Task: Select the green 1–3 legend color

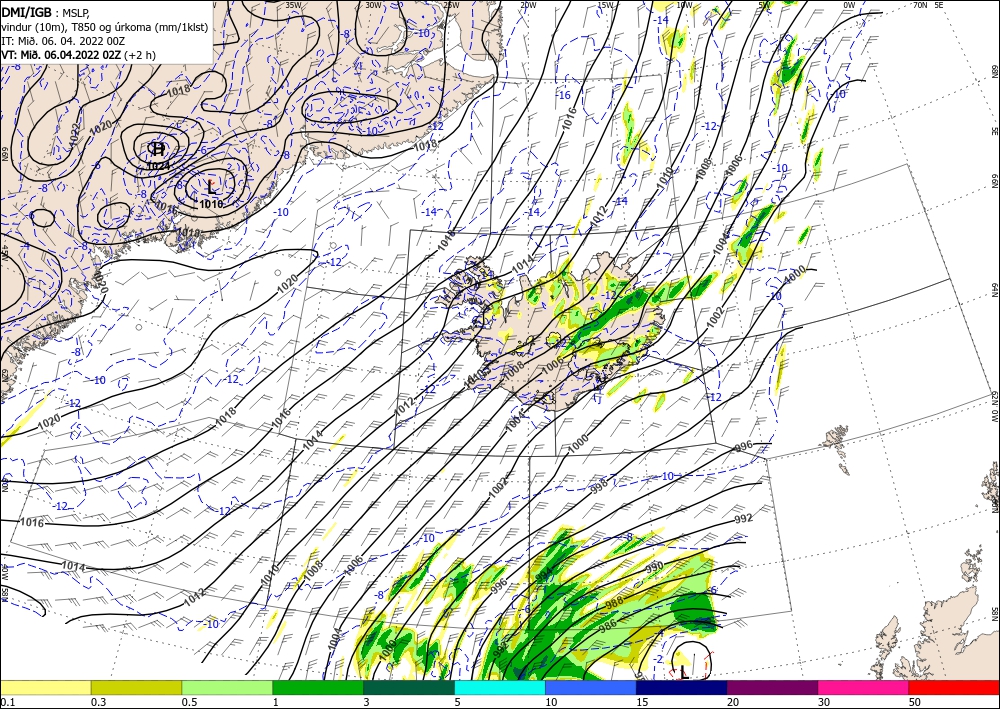Action: pos(318,687)
